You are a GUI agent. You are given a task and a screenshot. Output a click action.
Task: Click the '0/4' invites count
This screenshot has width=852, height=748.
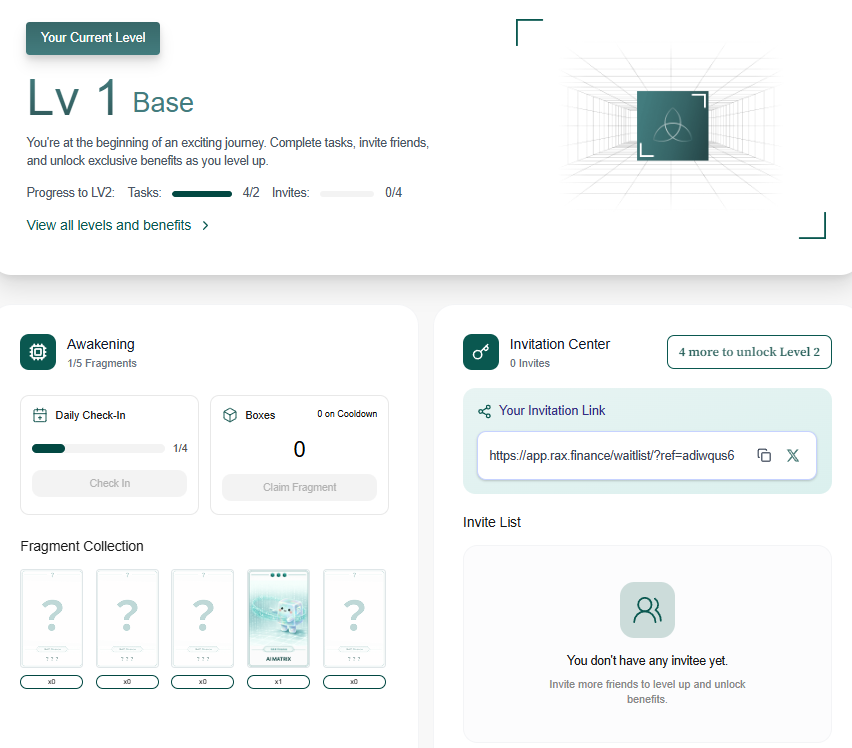point(393,193)
